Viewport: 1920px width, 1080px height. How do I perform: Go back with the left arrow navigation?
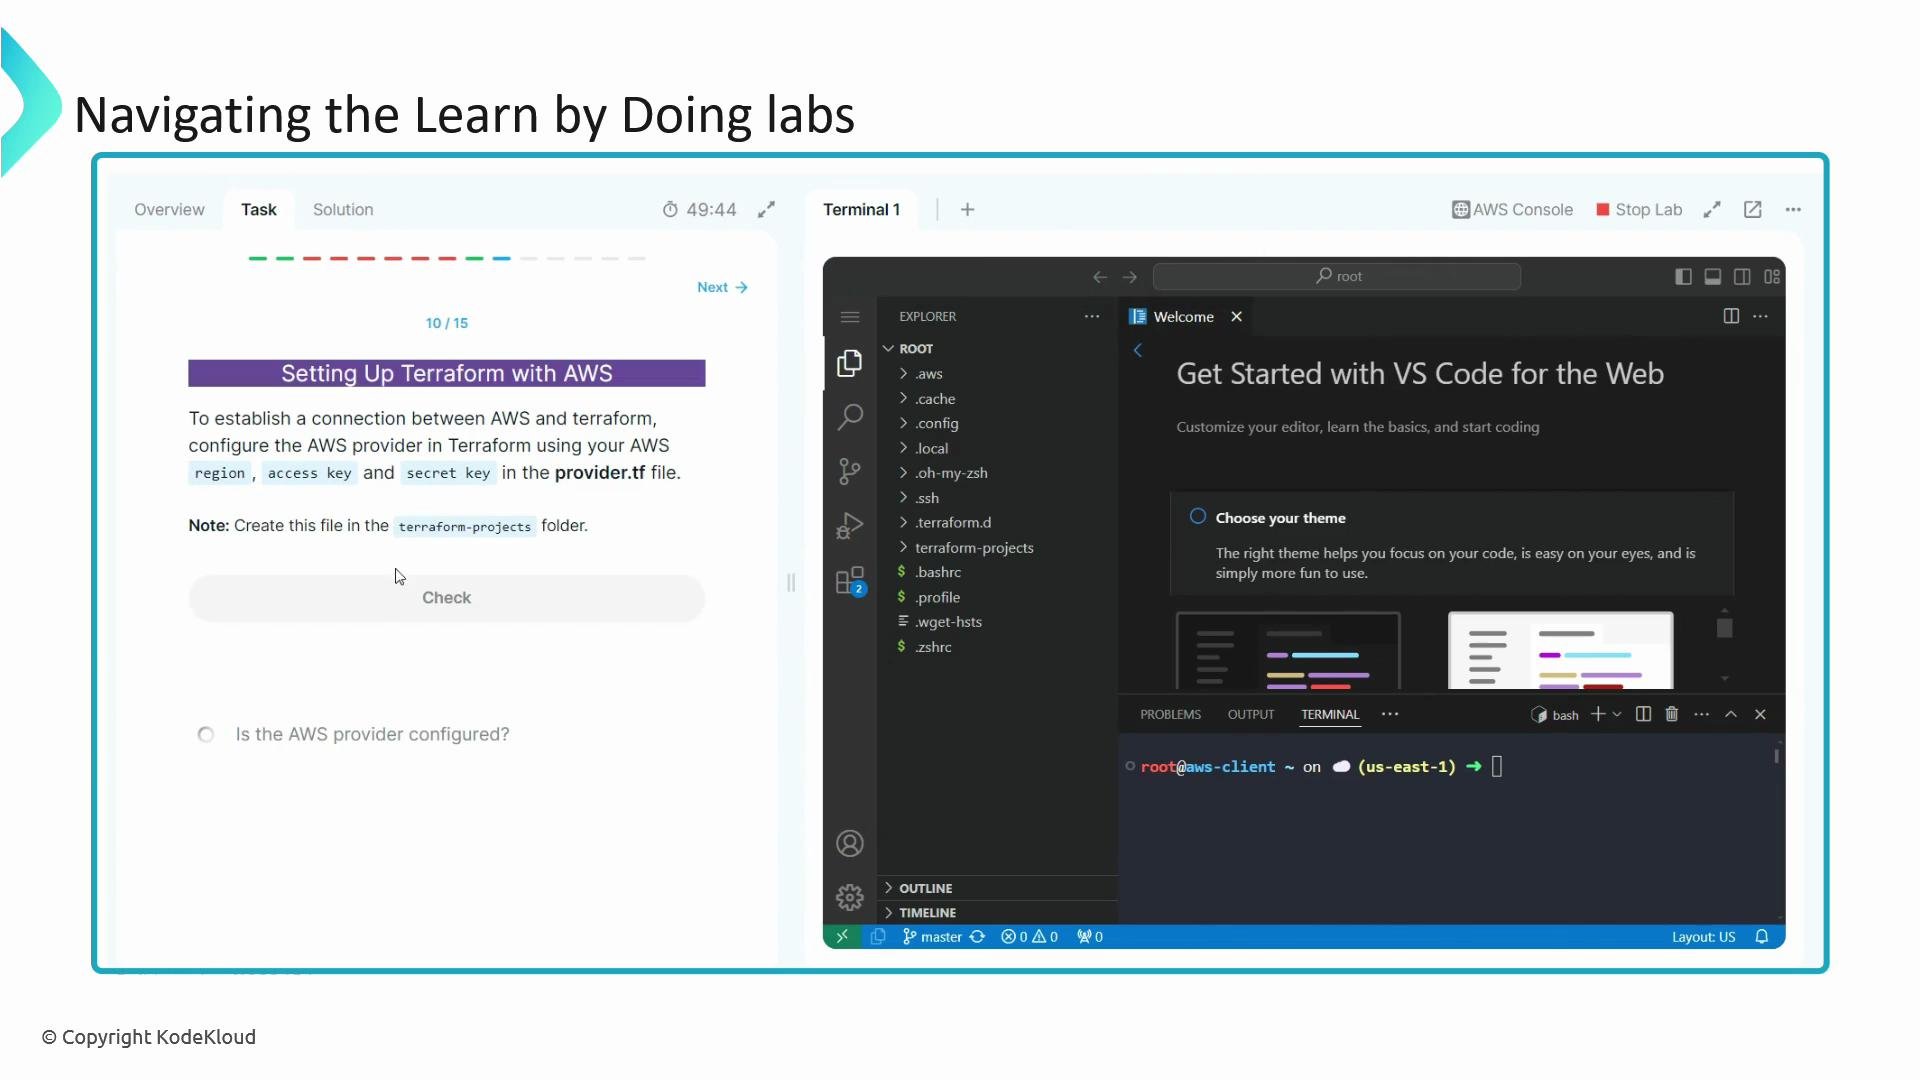1100,277
